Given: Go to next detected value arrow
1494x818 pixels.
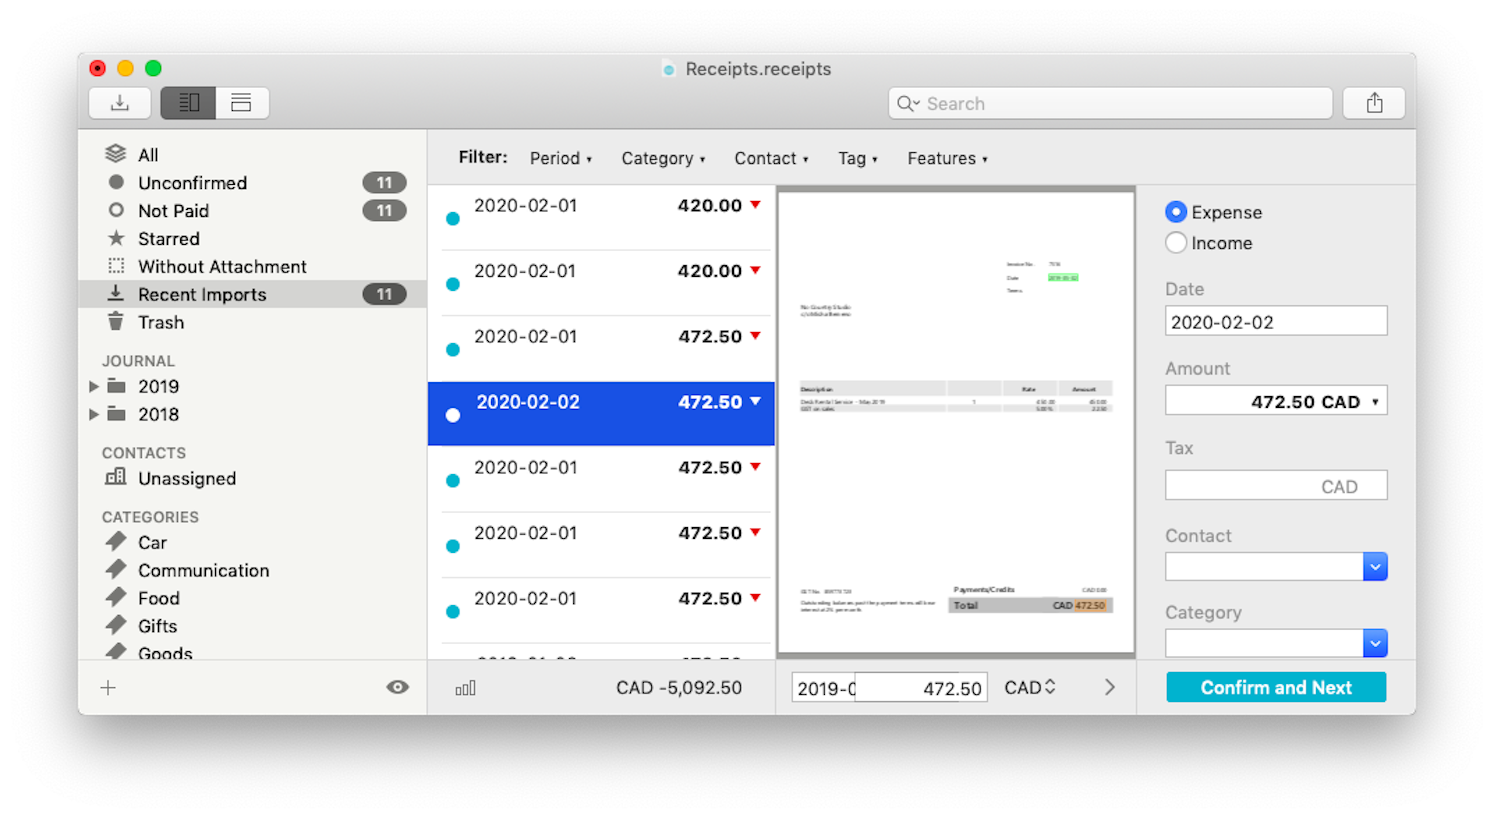Looking at the screenshot, I should 1109,687.
